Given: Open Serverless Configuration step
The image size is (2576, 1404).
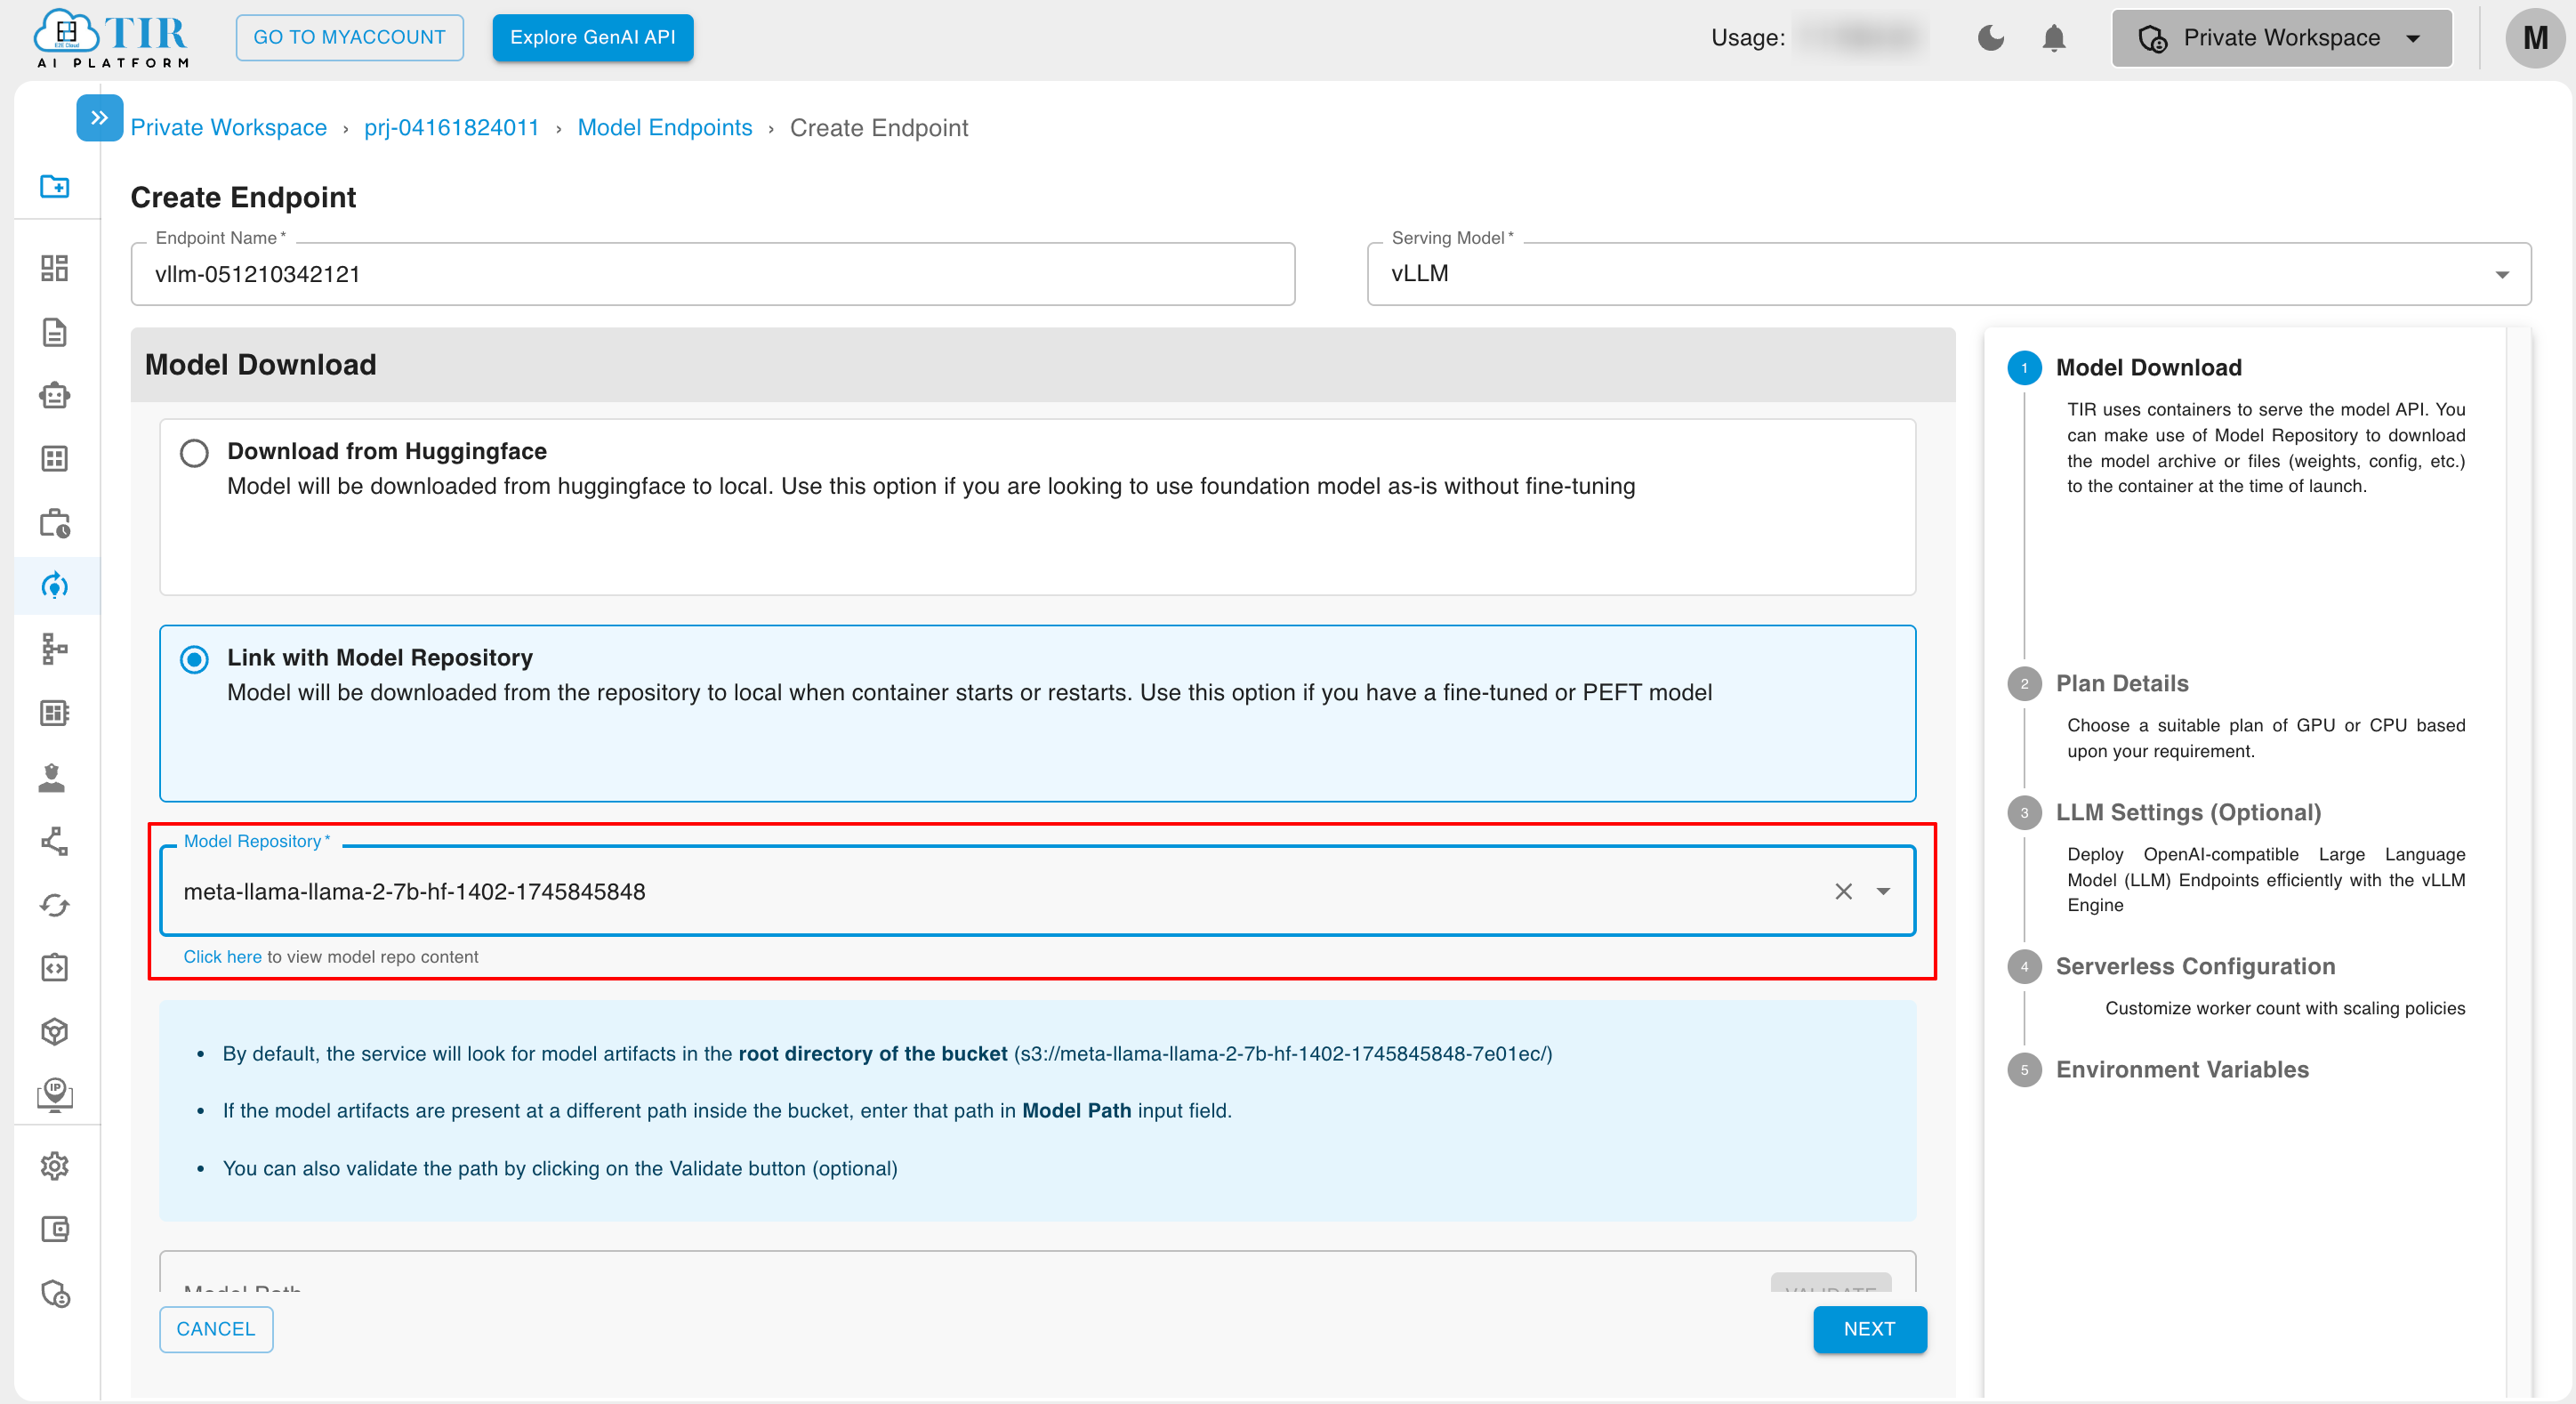Looking at the screenshot, I should (x=2195, y=966).
